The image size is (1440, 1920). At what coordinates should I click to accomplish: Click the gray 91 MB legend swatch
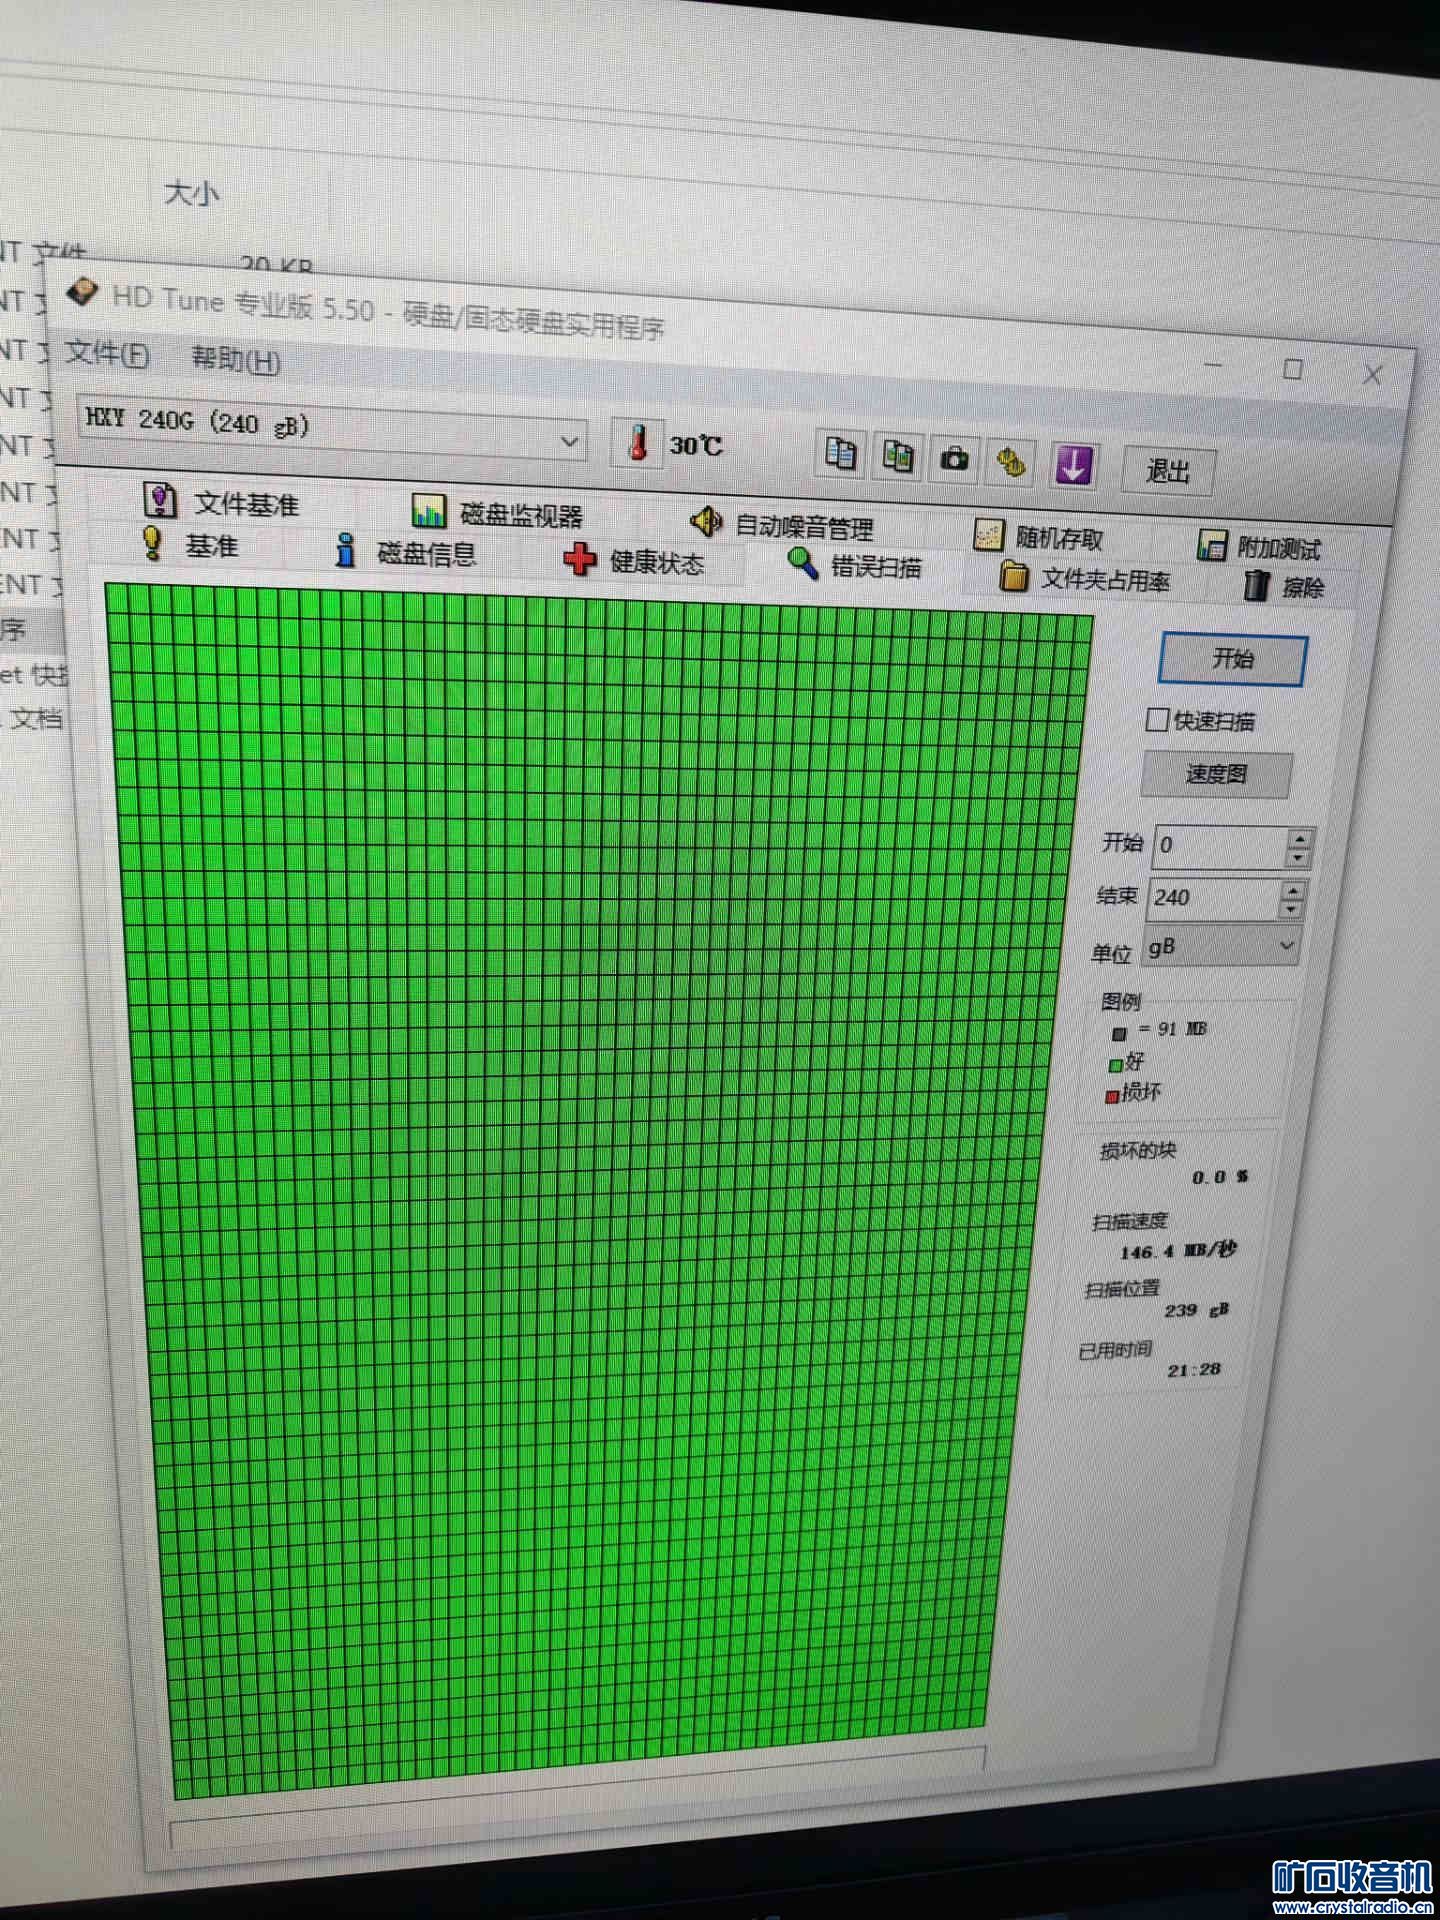pyautogui.click(x=1119, y=1034)
